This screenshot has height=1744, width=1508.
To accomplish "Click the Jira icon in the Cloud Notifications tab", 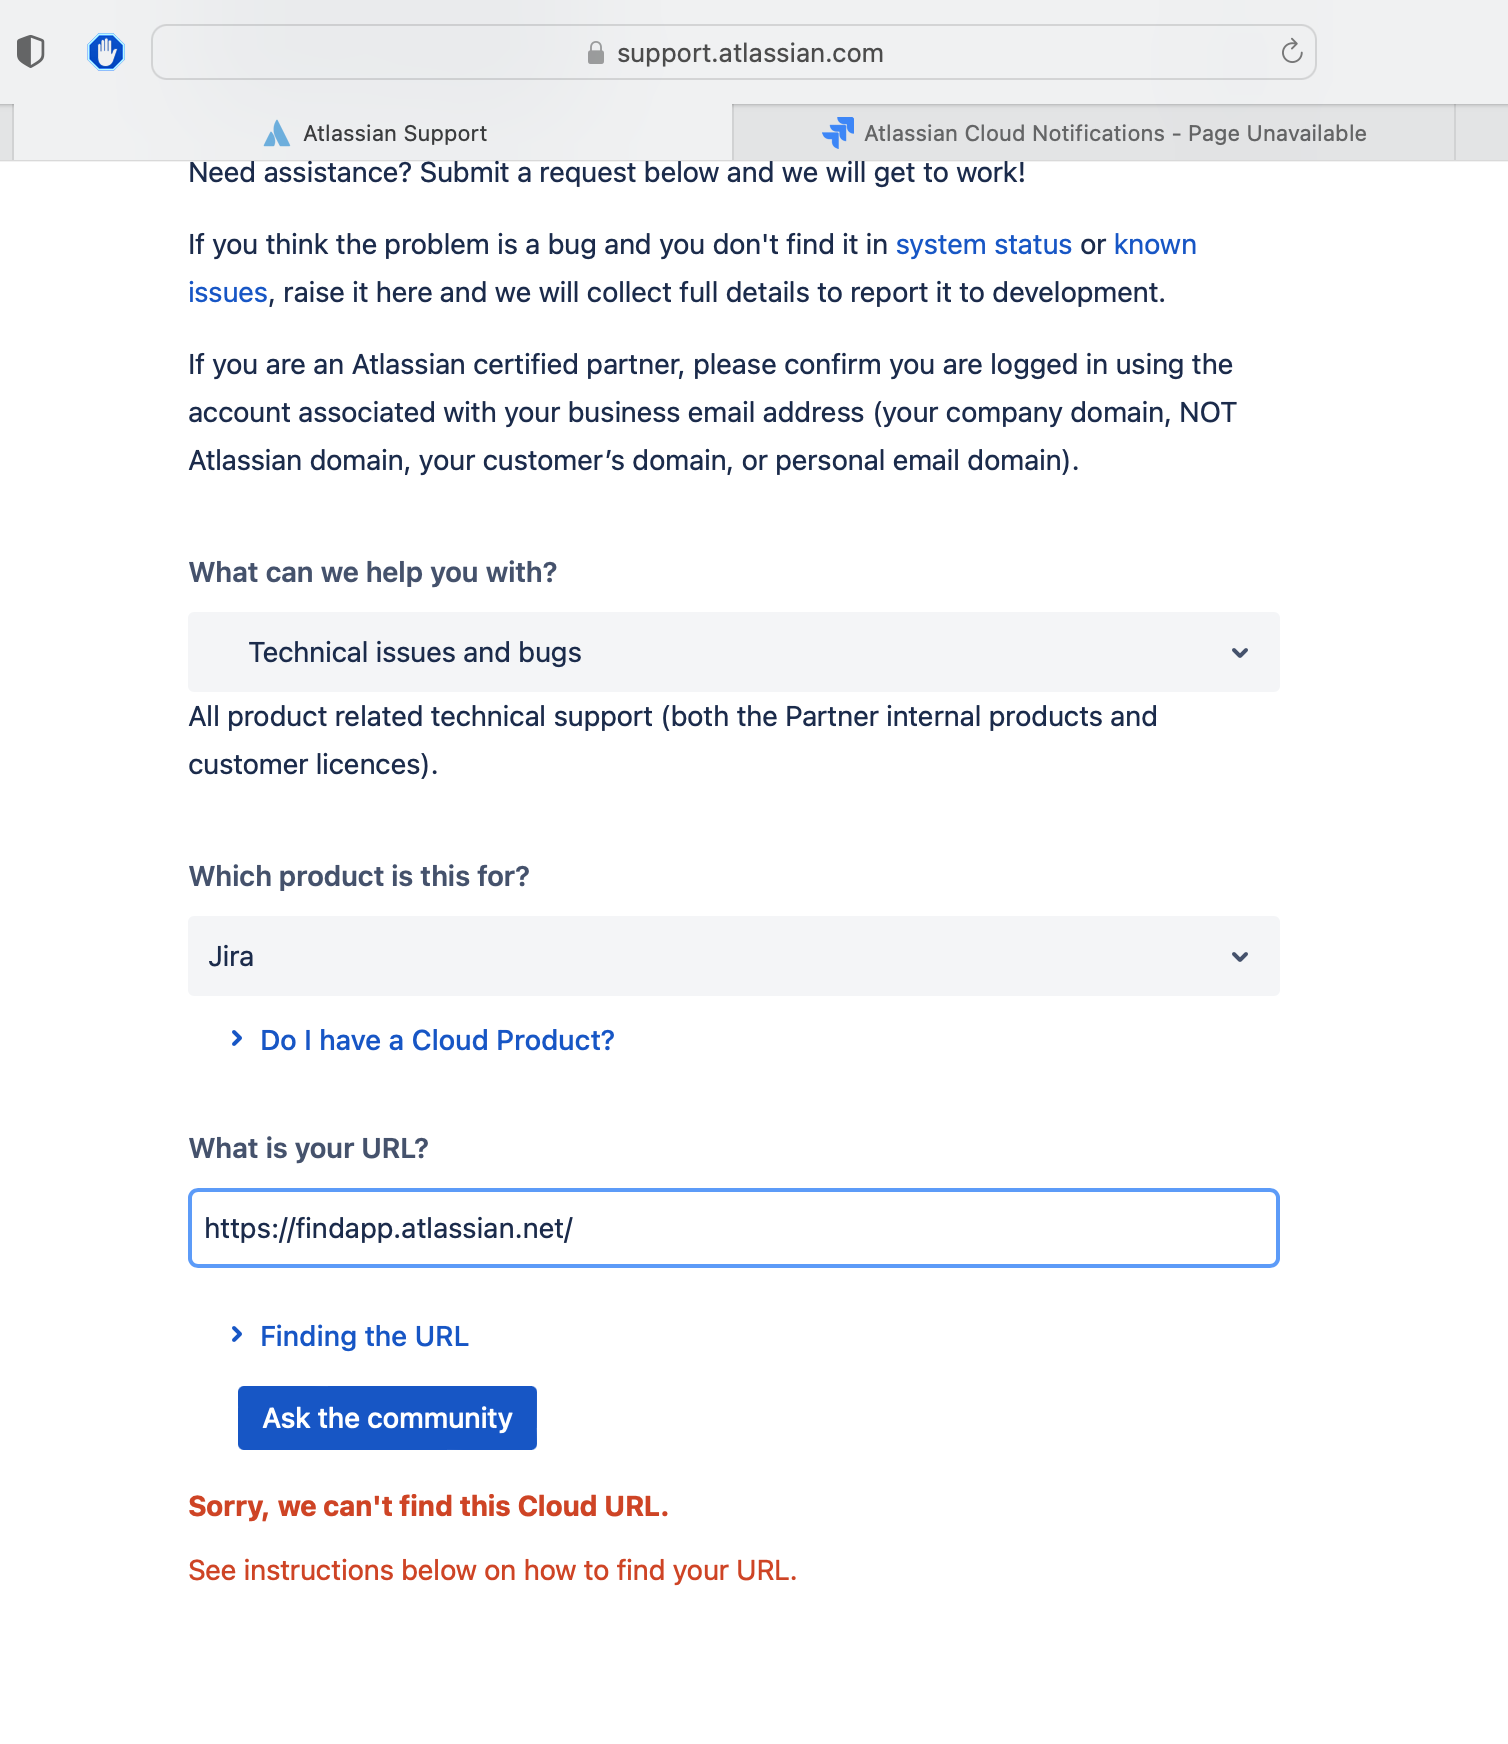I will [x=838, y=132].
